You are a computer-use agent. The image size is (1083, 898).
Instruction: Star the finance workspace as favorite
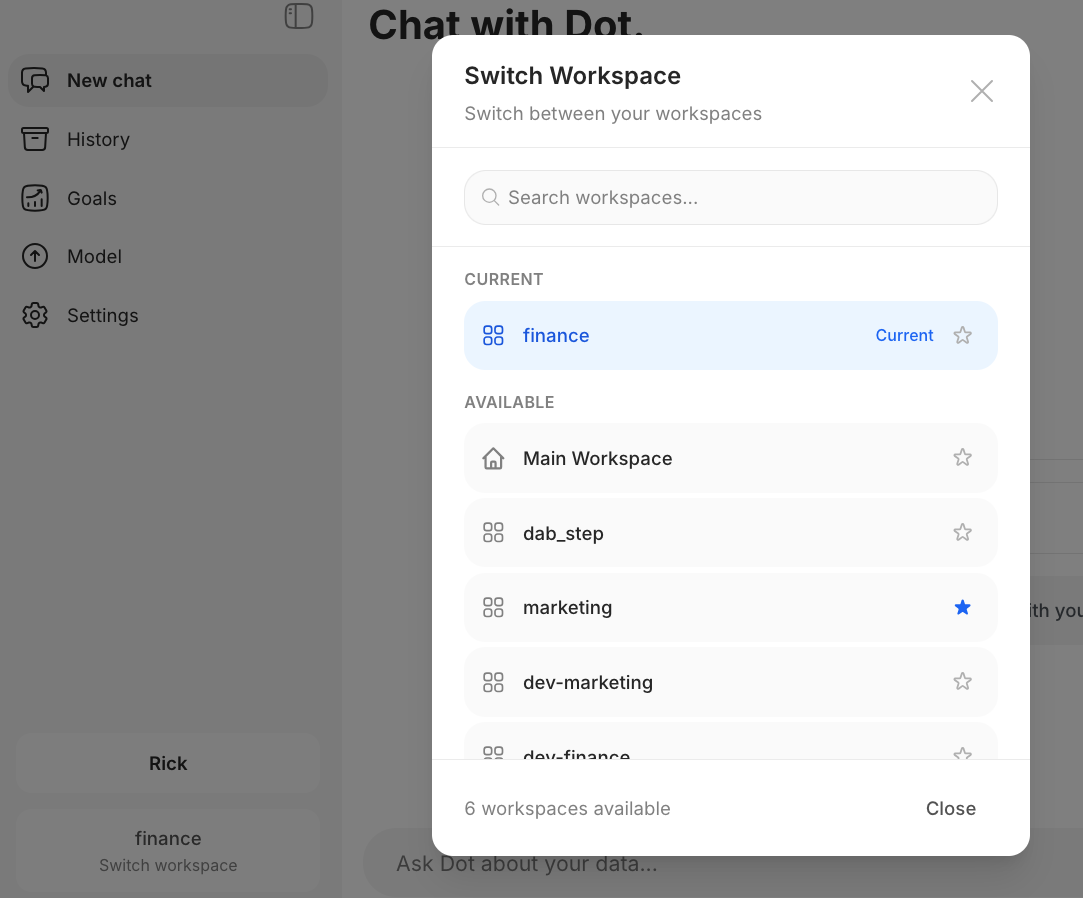[x=962, y=336]
